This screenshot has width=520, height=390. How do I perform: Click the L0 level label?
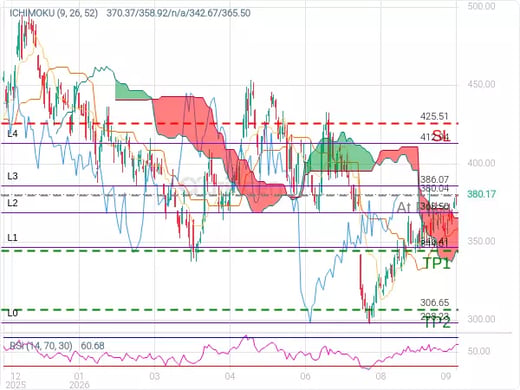click(13, 313)
